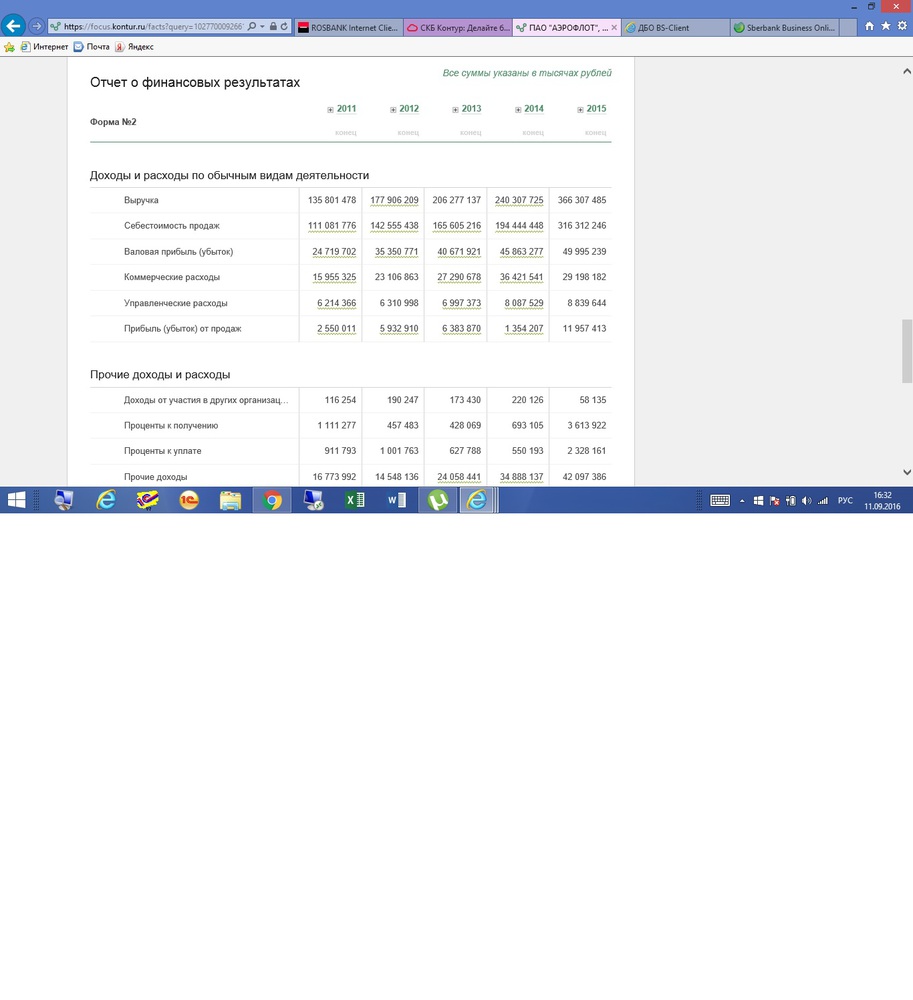Screen dimensions: 913x1000
Task: Open browser settings gear icon
Action: [x=902, y=26]
